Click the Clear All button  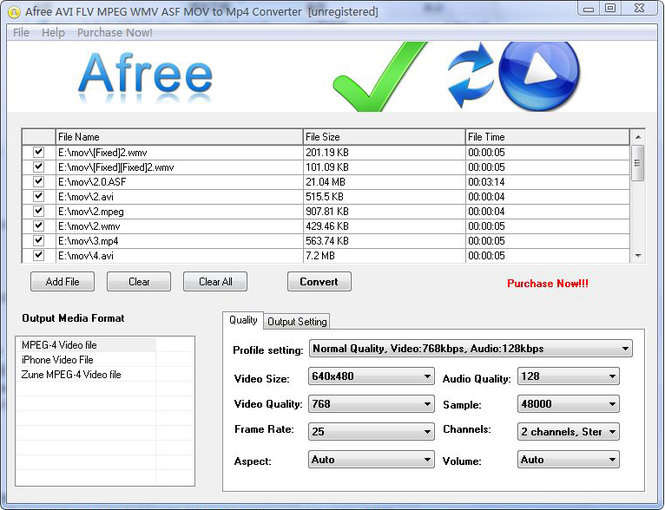(x=215, y=281)
